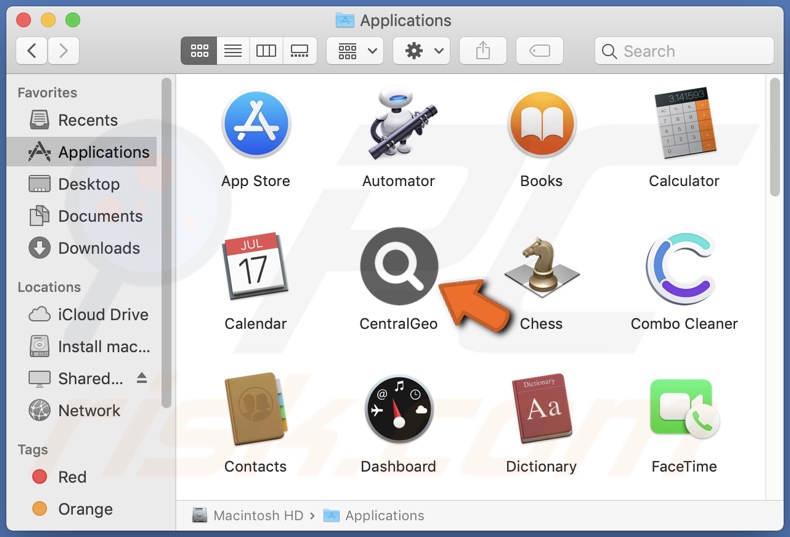
Task: Click the main file area scrollbar
Action: pos(775,137)
